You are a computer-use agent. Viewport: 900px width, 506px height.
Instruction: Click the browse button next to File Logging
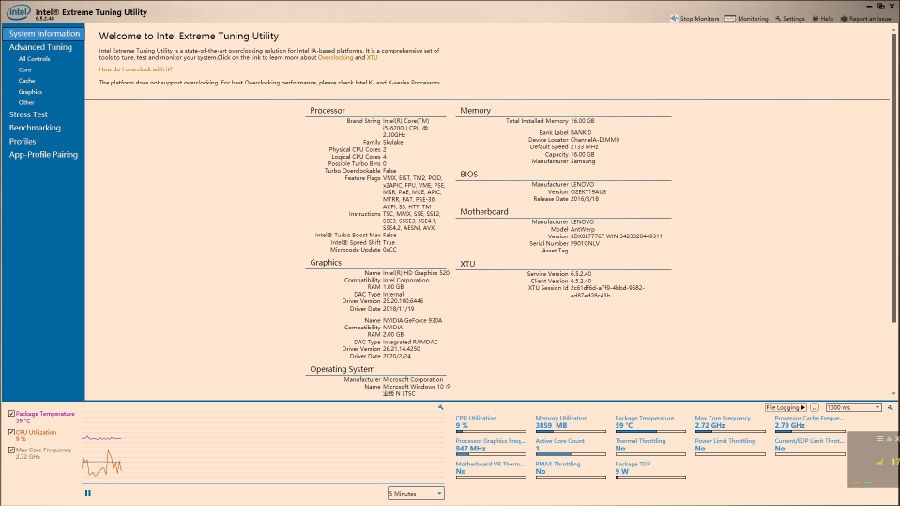[x=815, y=407]
